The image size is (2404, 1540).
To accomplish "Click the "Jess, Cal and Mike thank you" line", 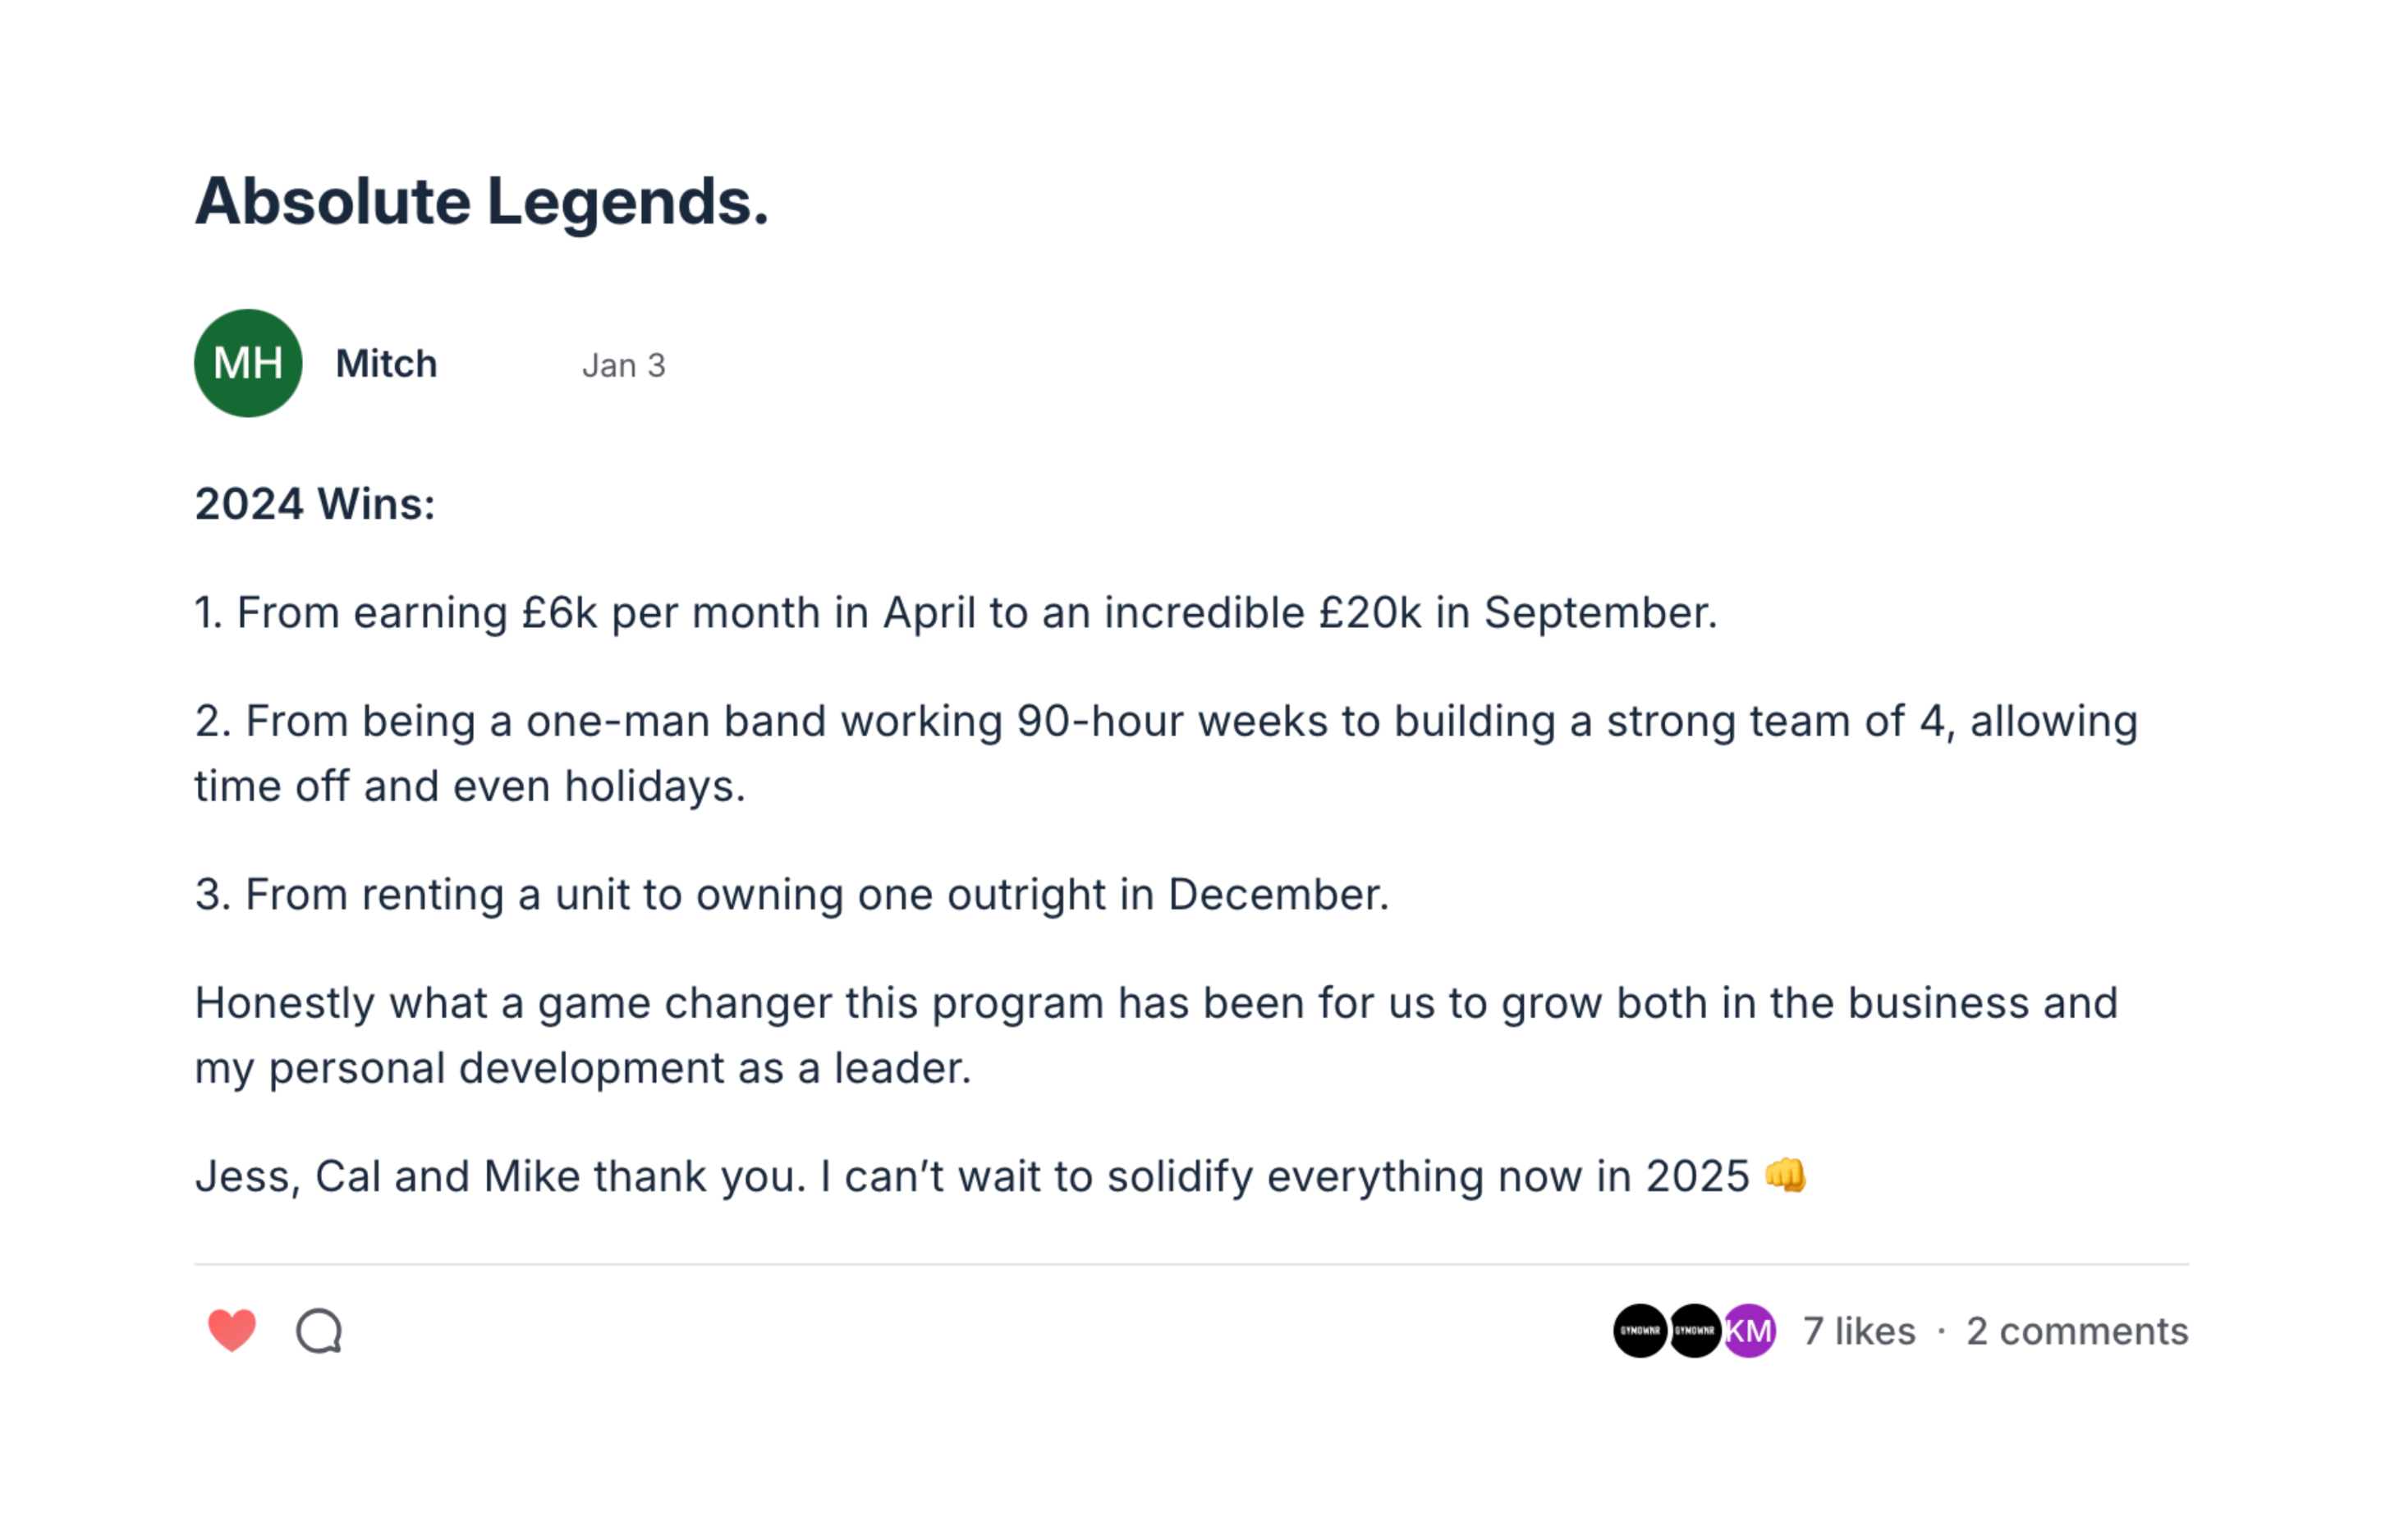I will tap(970, 1177).
